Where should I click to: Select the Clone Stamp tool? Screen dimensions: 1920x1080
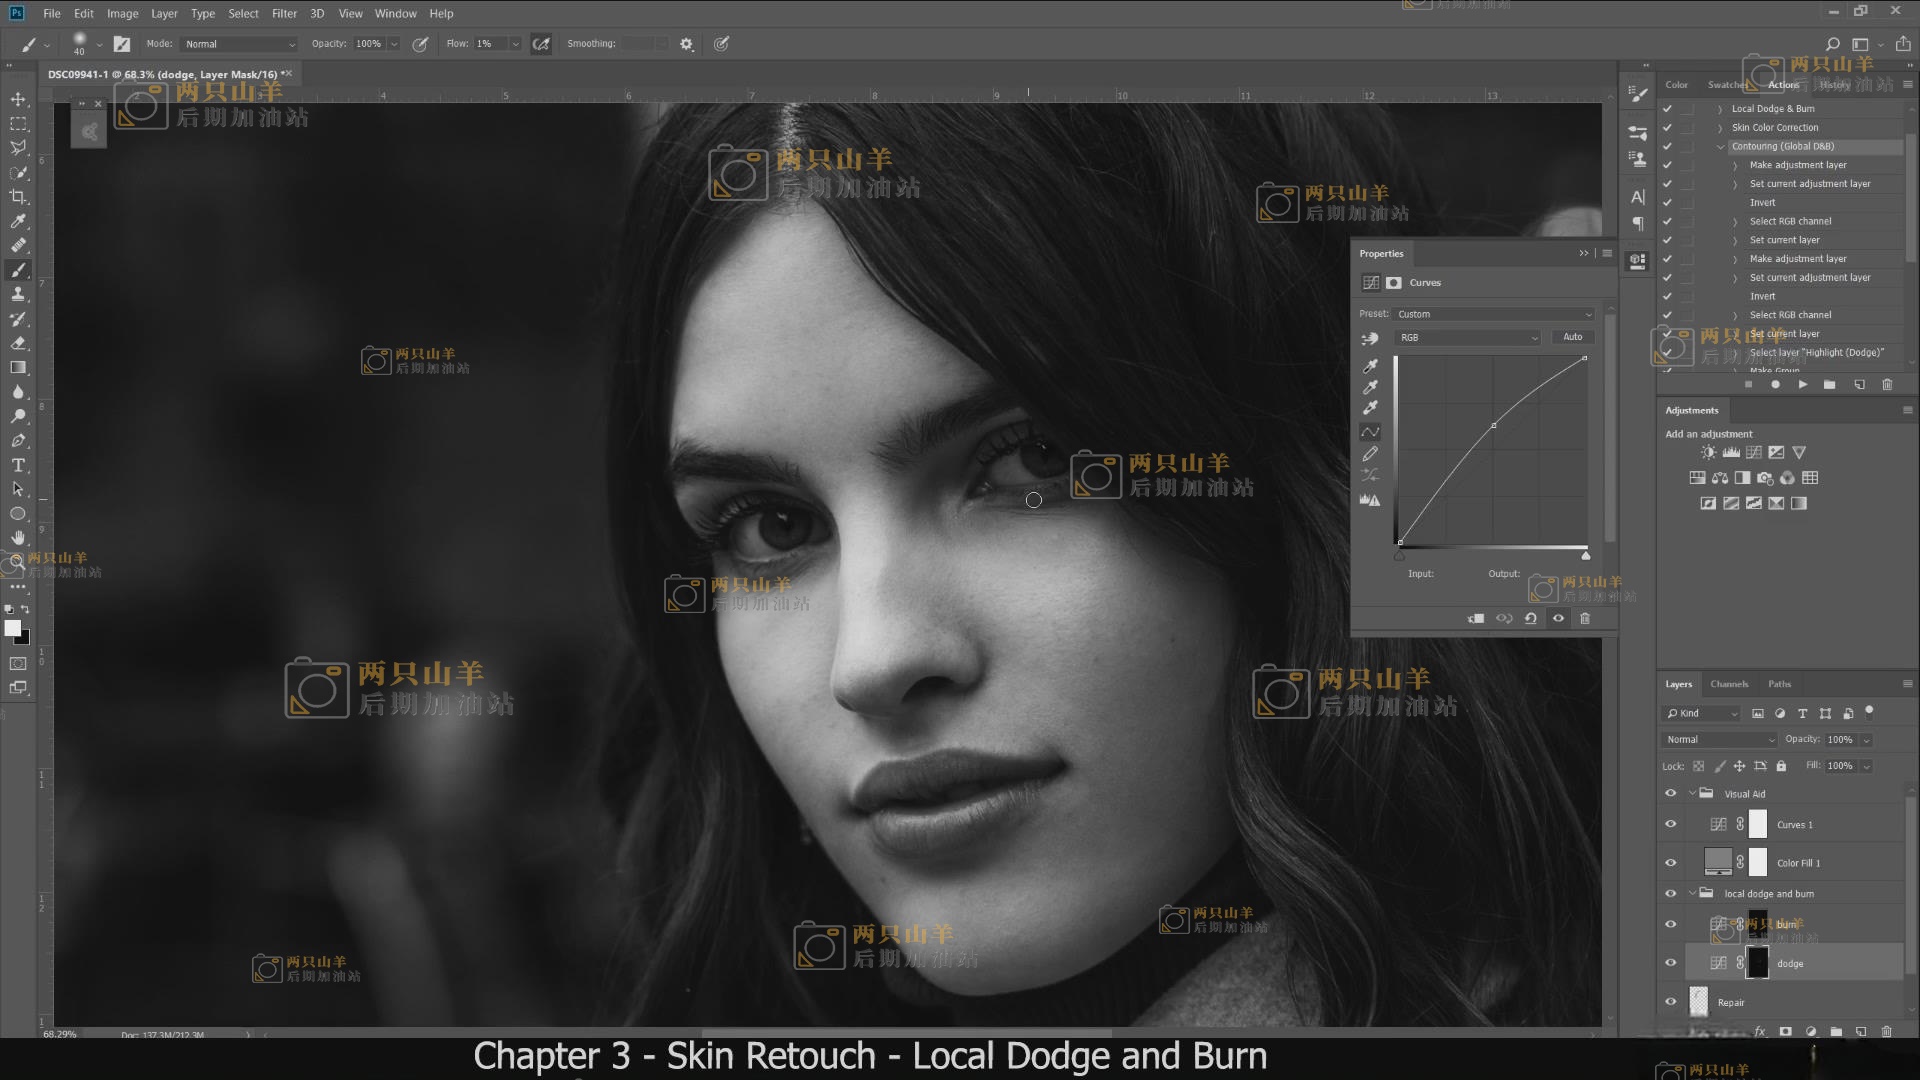pos(18,295)
